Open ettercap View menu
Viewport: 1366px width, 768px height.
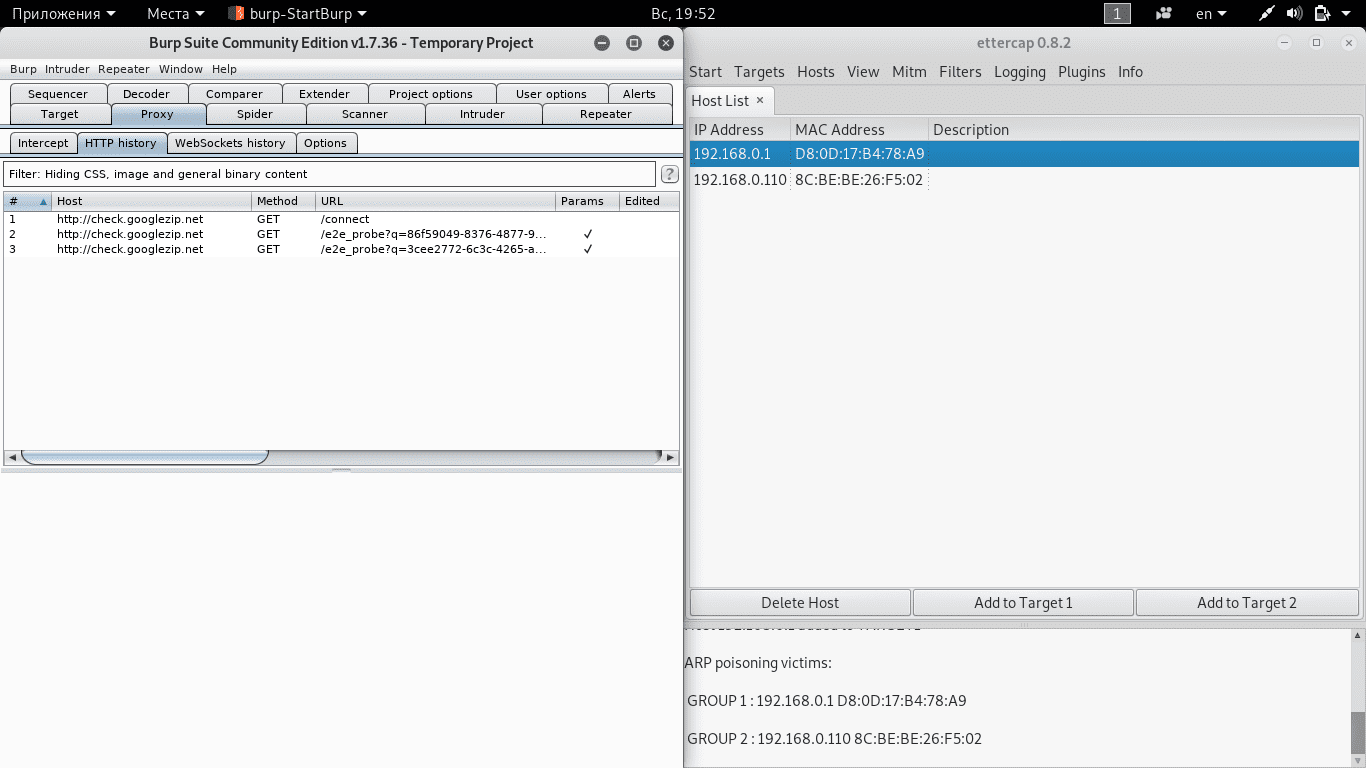pyautogui.click(x=863, y=72)
